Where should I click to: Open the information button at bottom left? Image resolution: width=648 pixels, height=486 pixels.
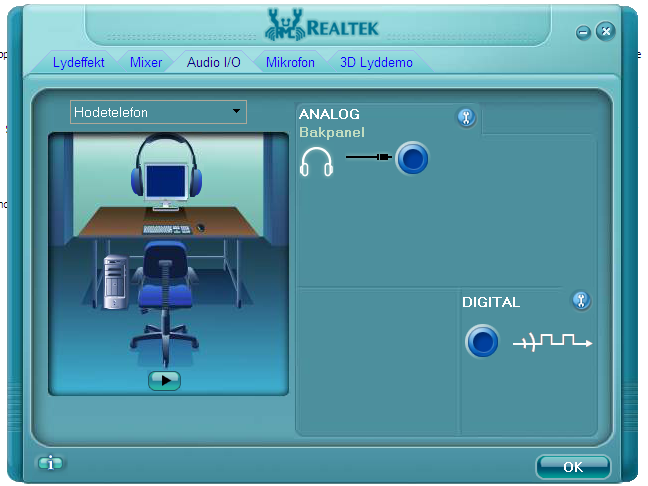(x=50, y=463)
